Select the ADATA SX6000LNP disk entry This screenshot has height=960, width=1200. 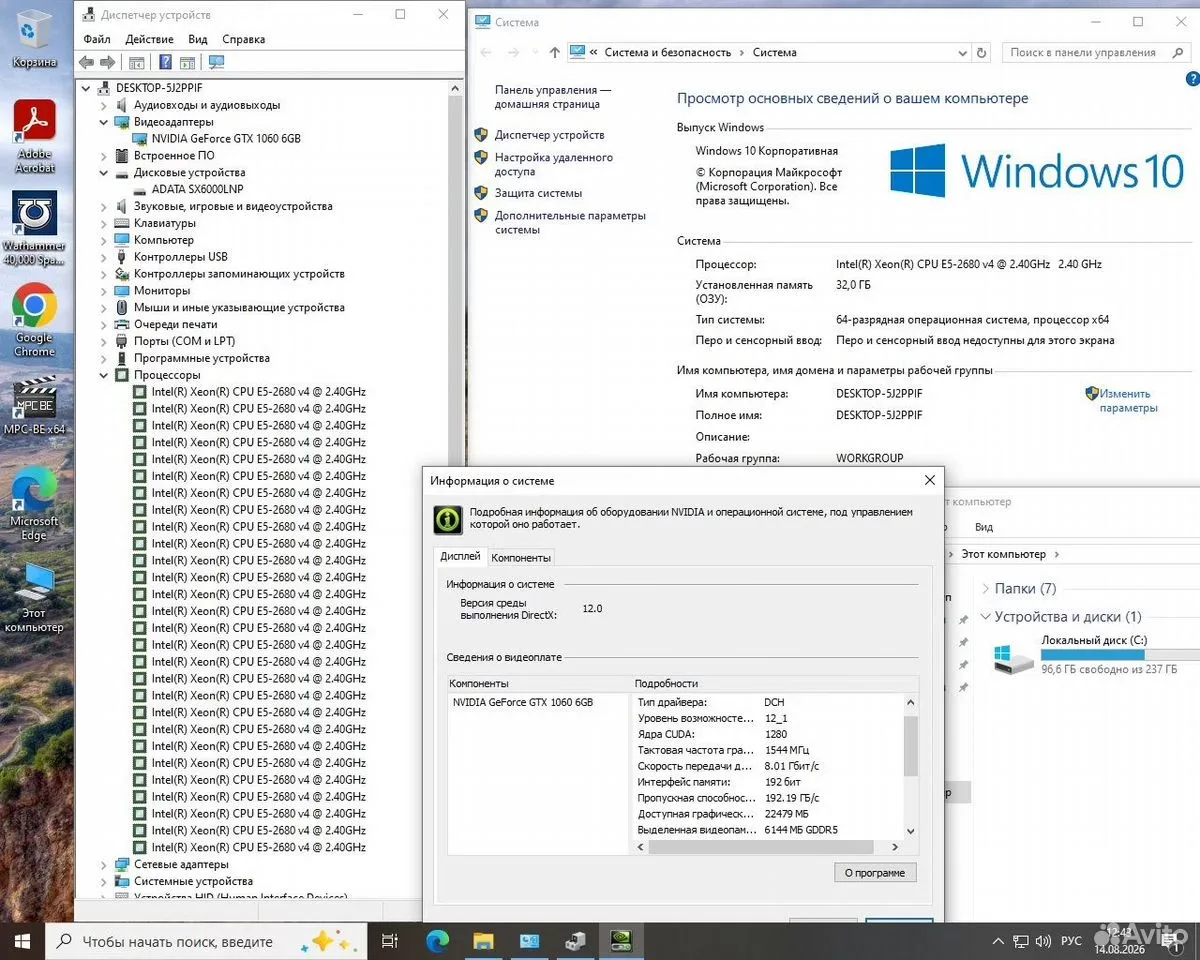[x=197, y=189]
